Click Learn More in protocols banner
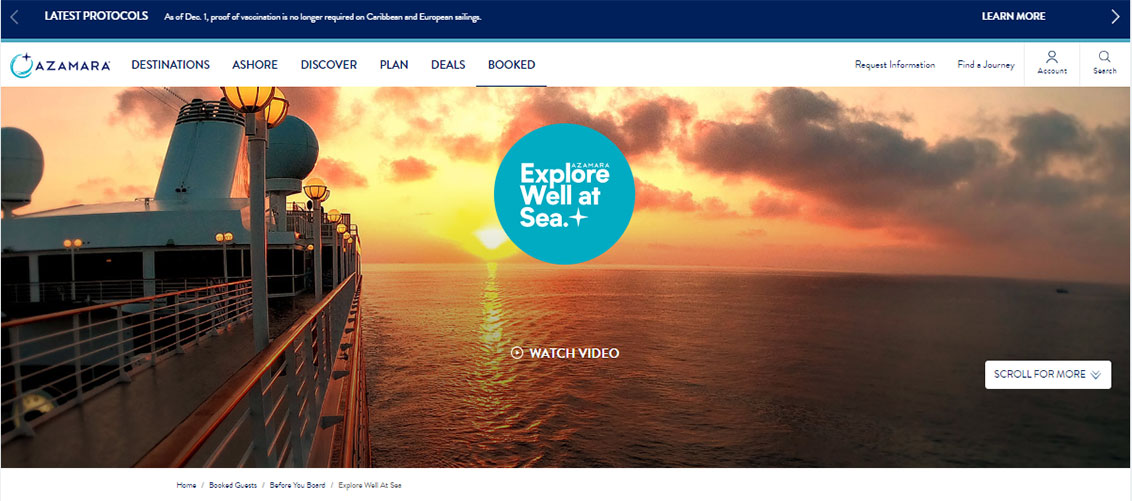This screenshot has height=501, width=1132. 1013,17
